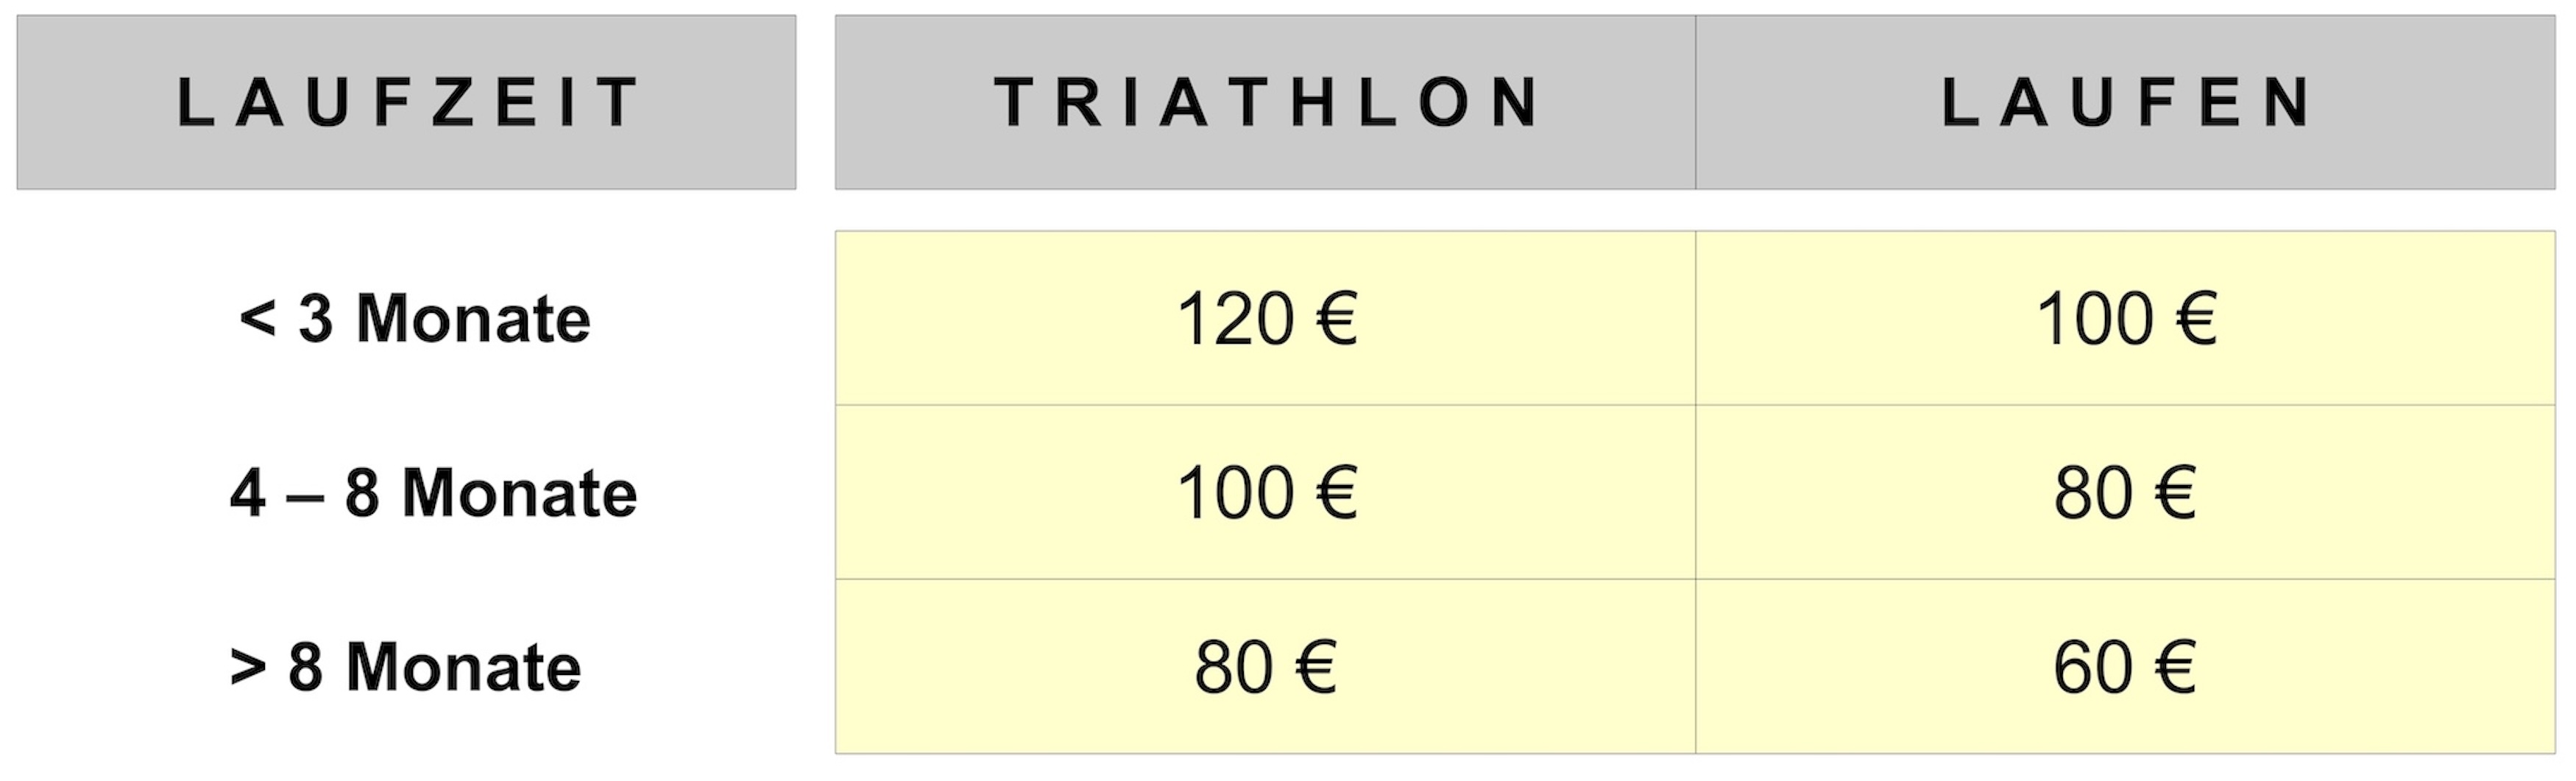Click the less-than symbol before 3 Monate
2576x781 pixels.
click(257, 320)
